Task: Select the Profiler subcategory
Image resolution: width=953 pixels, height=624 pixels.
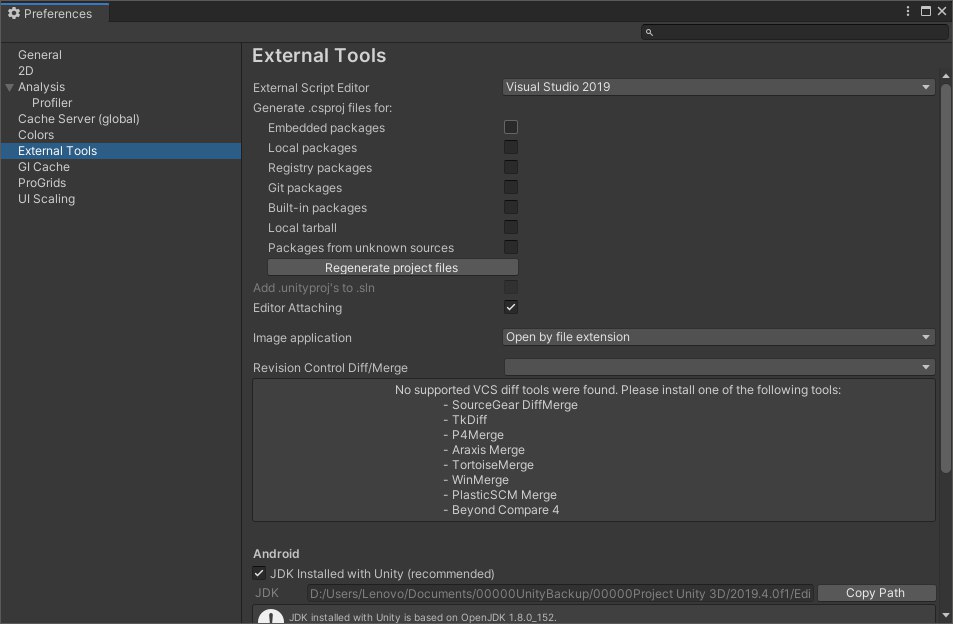Action: [x=52, y=103]
